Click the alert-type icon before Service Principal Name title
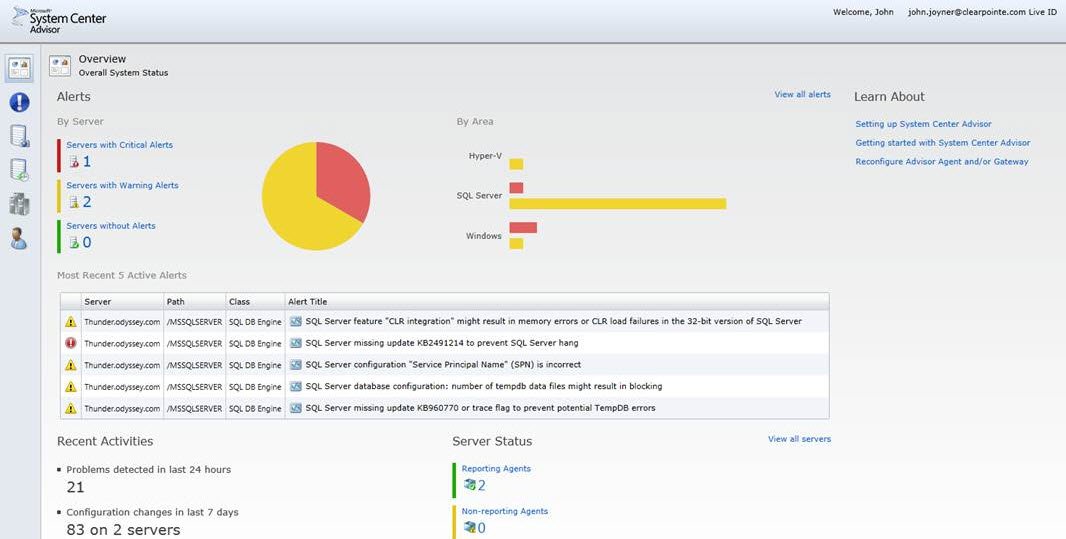The image size is (1066, 539). [296, 365]
